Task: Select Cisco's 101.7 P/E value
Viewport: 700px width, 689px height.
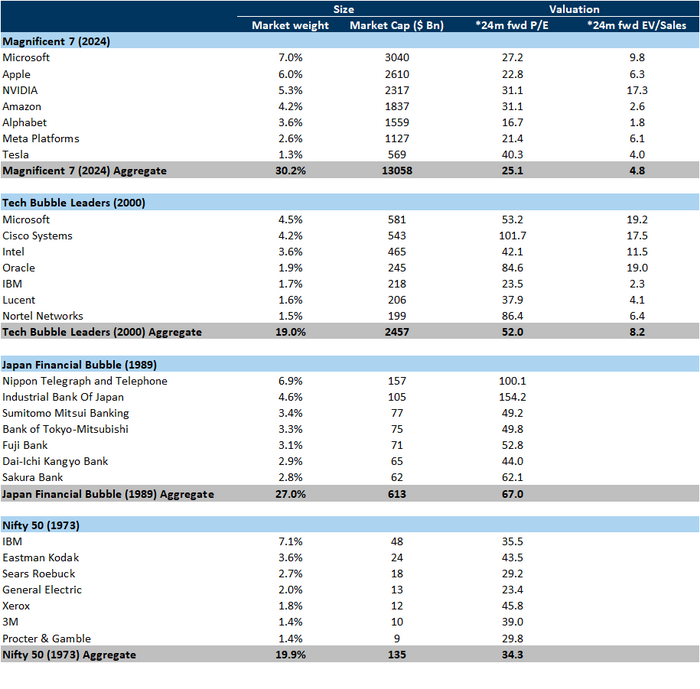Action: click(512, 236)
